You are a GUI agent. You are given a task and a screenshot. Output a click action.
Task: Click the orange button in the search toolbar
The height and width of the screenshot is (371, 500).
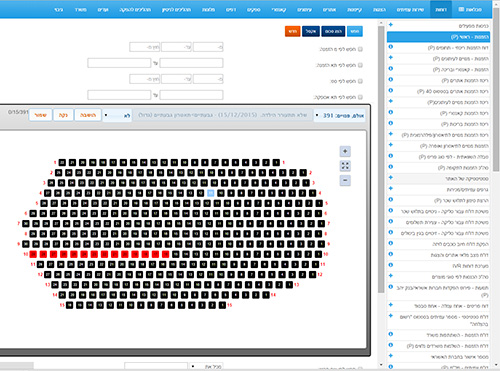[292, 31]
